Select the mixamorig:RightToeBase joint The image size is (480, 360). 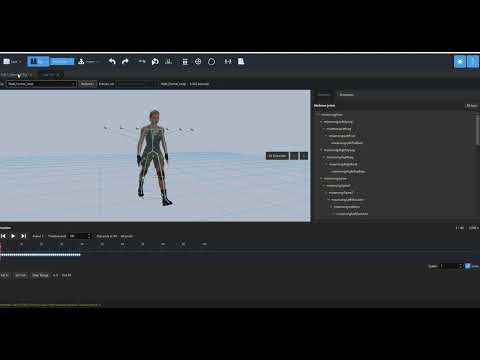pos(348,171)
